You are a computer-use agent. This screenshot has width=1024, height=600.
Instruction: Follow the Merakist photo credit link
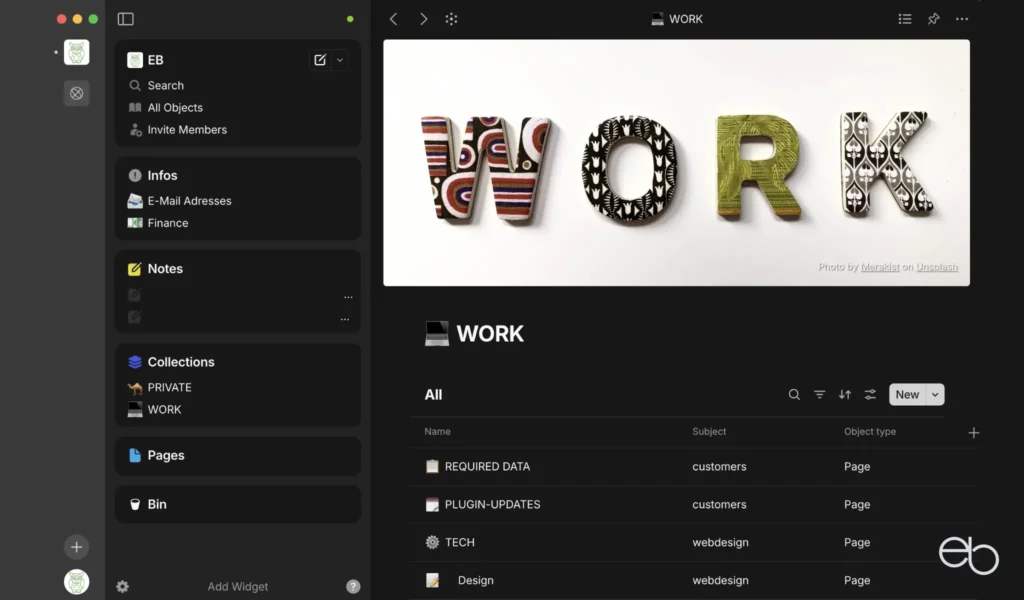[x=880, y=267]
